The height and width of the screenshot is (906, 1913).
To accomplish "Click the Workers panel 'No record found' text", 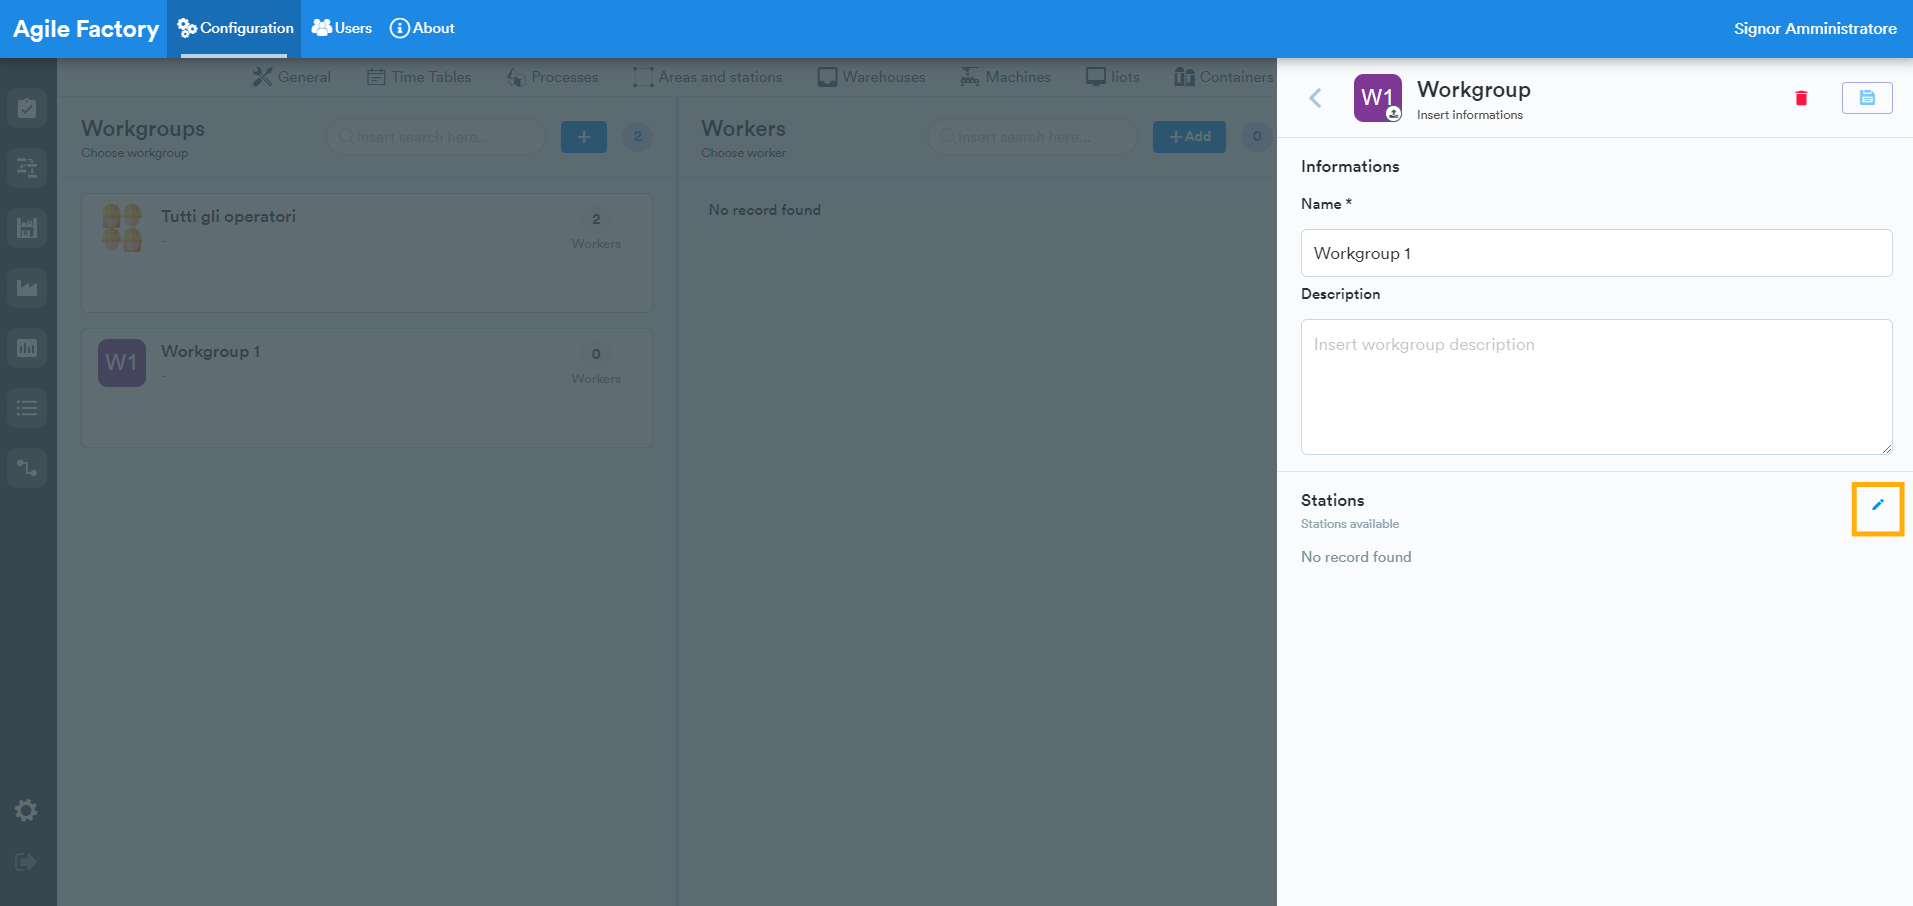I will click(764, 210).
